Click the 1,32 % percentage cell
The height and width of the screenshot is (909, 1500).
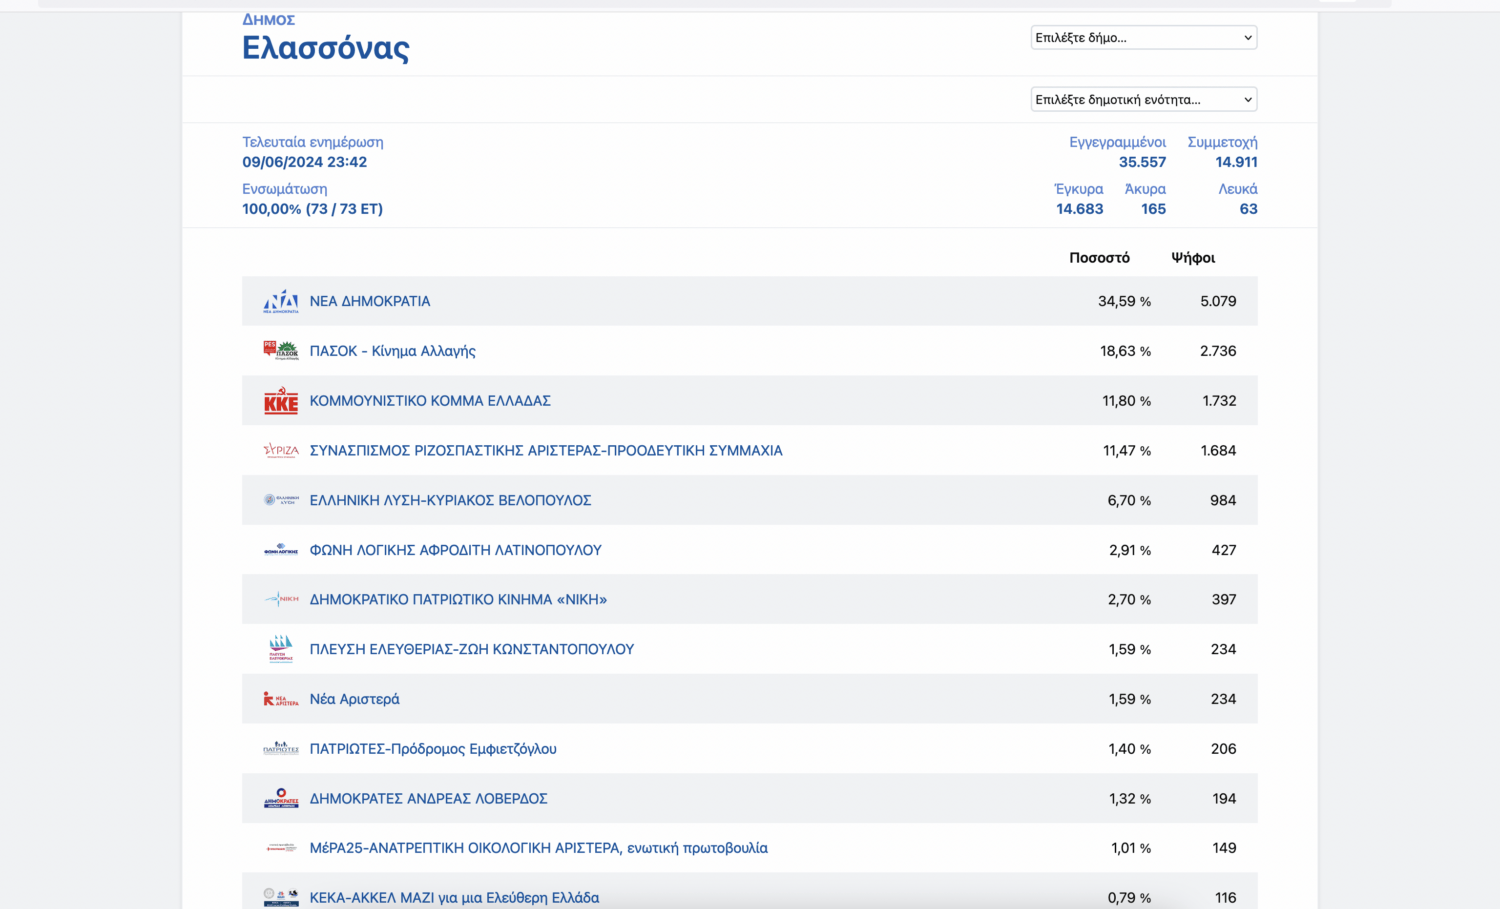tap(1130, 799)
